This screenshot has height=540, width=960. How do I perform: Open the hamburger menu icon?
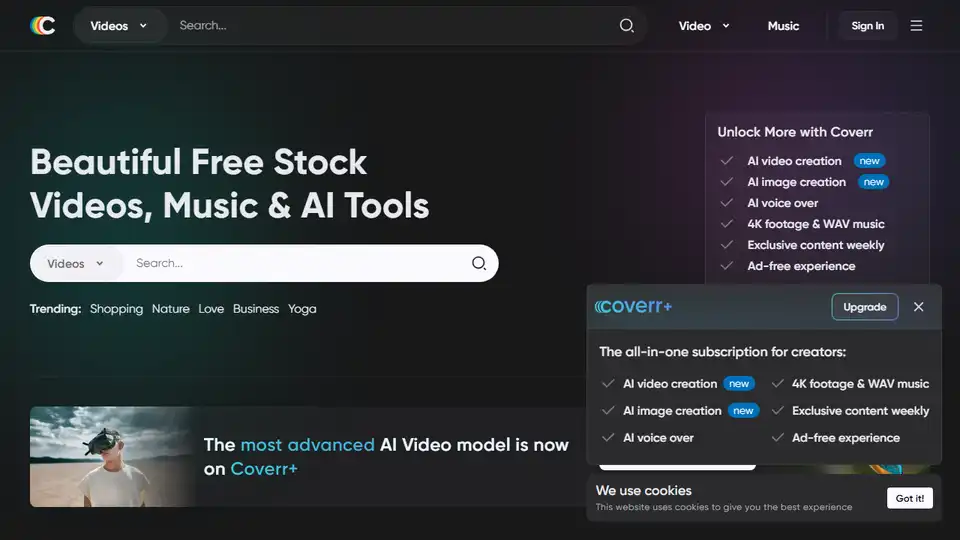(x=916, y=26)
